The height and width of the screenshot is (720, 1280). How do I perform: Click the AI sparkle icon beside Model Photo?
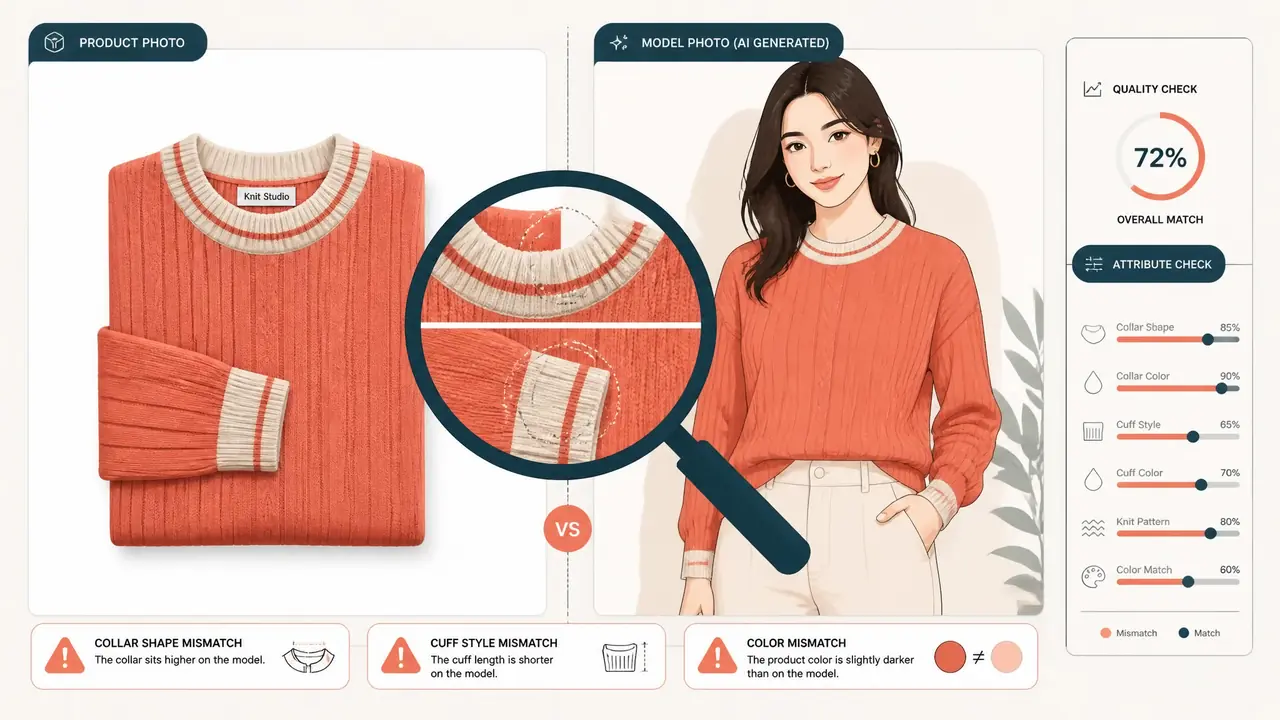point(620,43)
